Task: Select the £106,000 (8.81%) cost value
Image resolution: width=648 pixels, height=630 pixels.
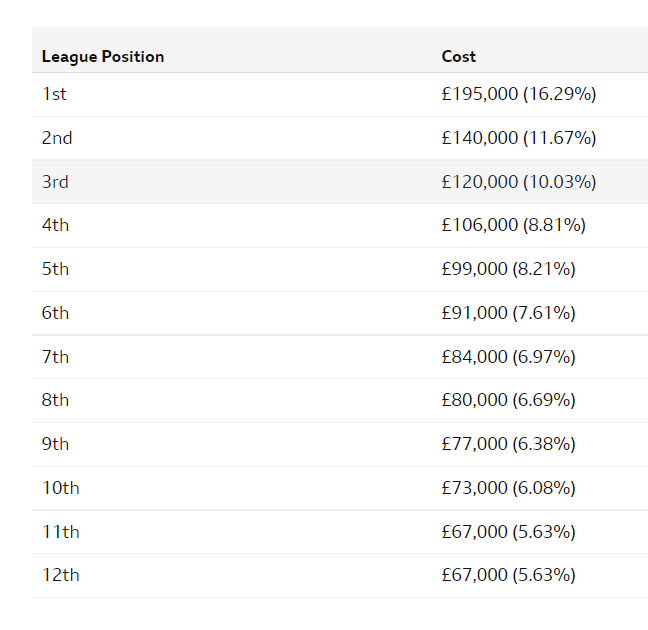Action: pos(513,225)
